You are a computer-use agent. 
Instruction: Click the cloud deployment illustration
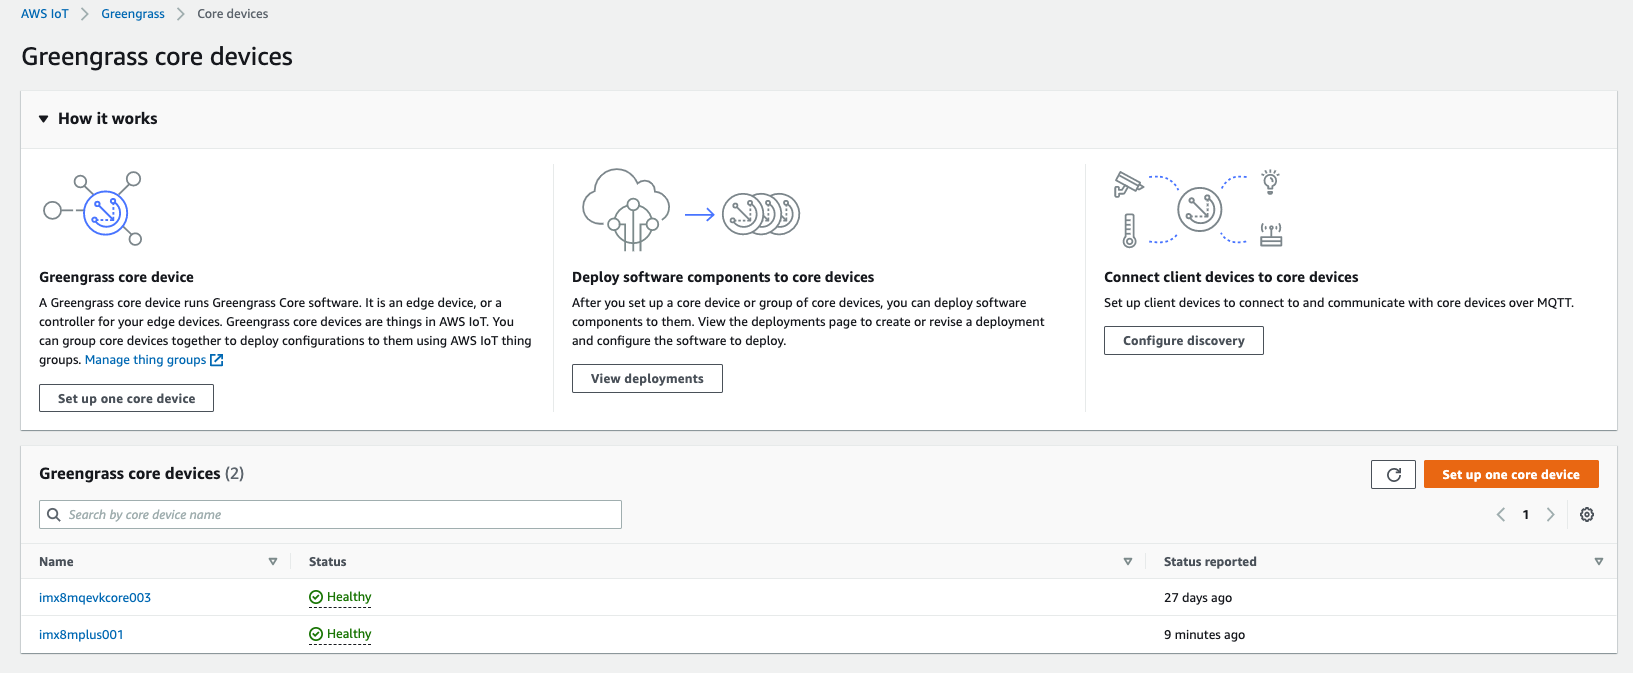coord(691,211)
